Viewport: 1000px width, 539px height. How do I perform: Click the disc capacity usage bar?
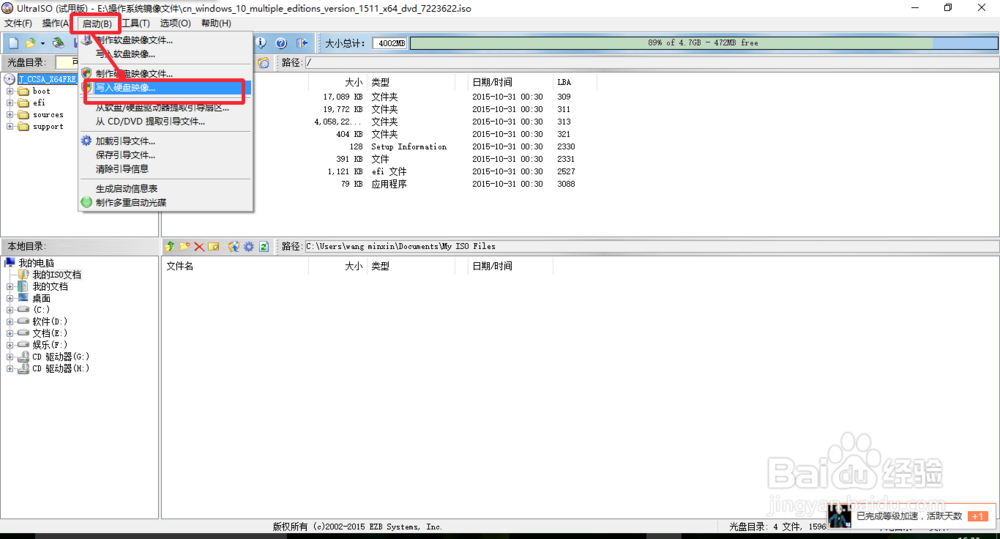click(704, 43)
